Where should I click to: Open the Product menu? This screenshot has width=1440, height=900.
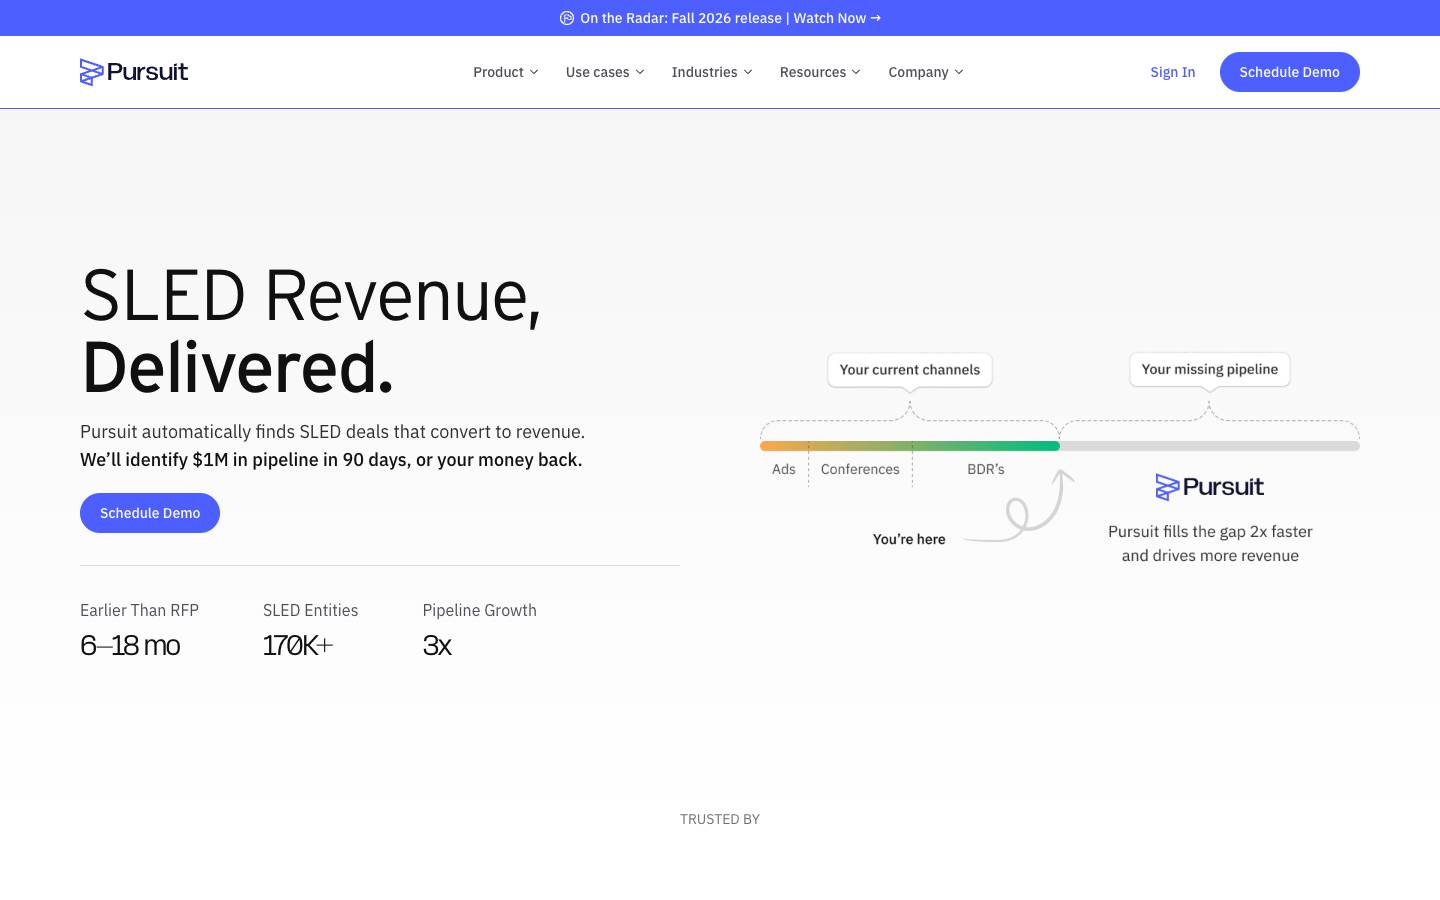click(x=506, y=72)
